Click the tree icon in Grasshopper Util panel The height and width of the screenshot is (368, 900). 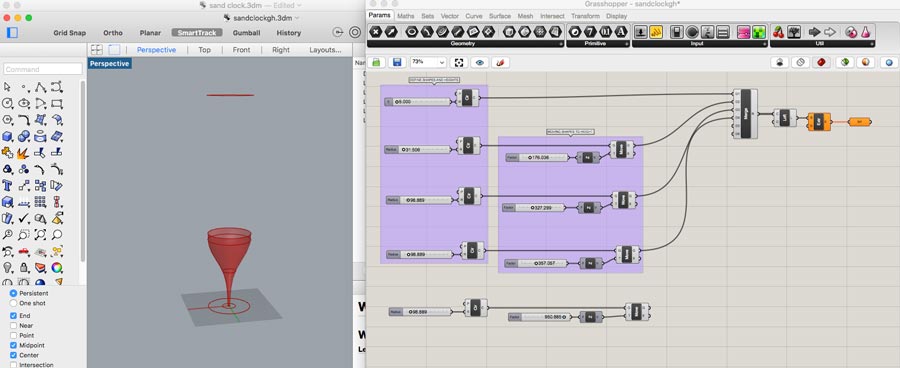point(794,32)
